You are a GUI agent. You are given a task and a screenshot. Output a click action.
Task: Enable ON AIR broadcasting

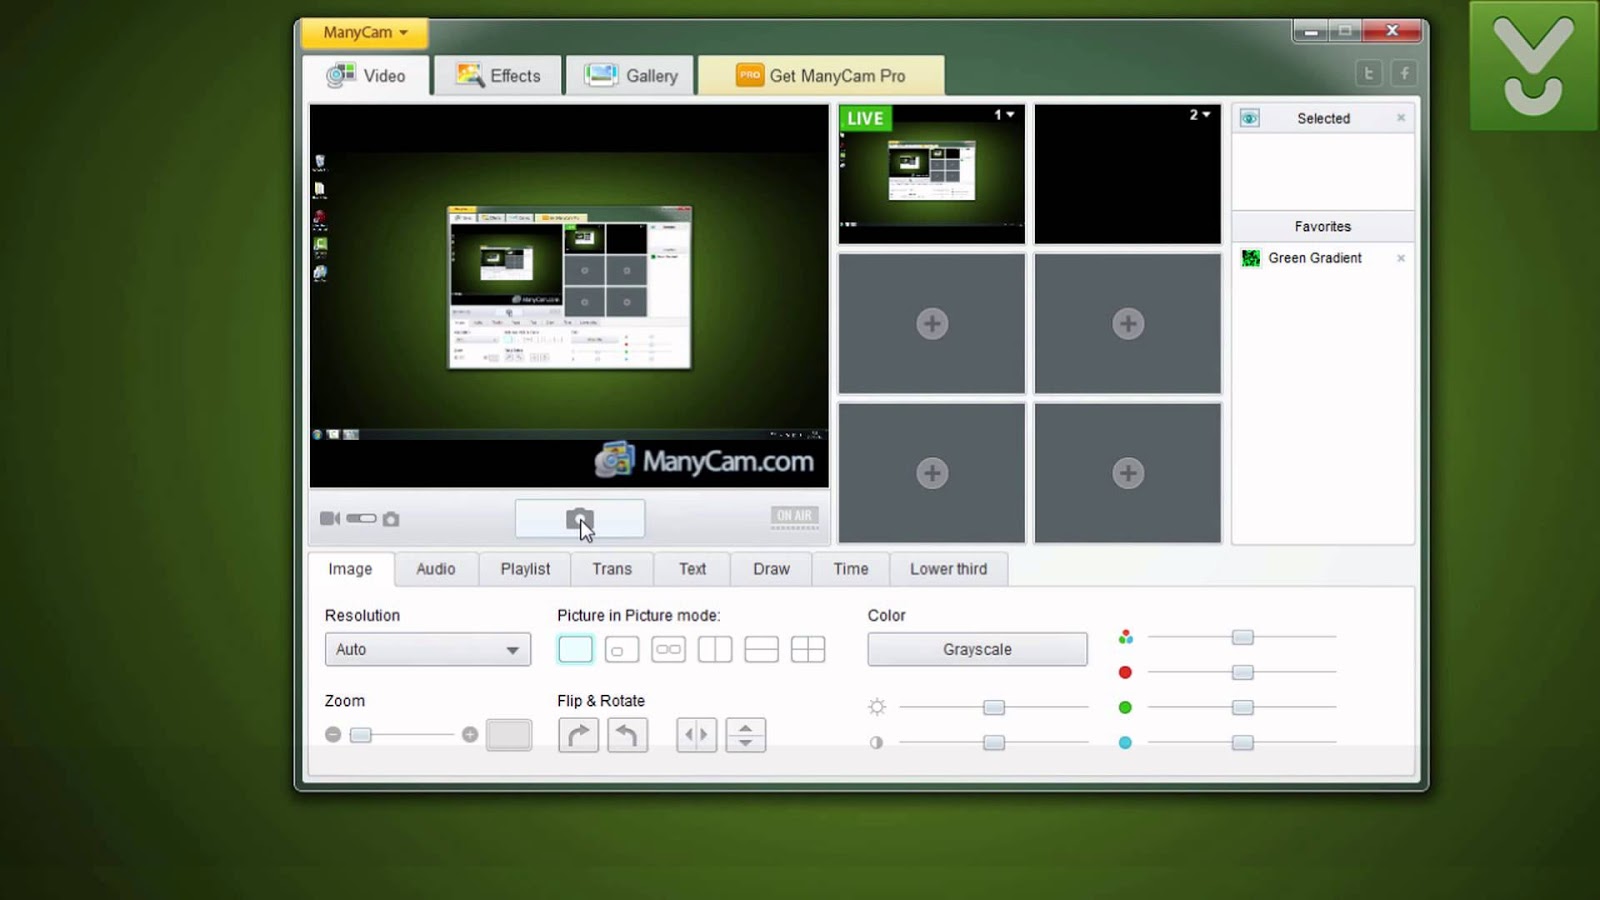pyautogui.click(x=793, y=515)
